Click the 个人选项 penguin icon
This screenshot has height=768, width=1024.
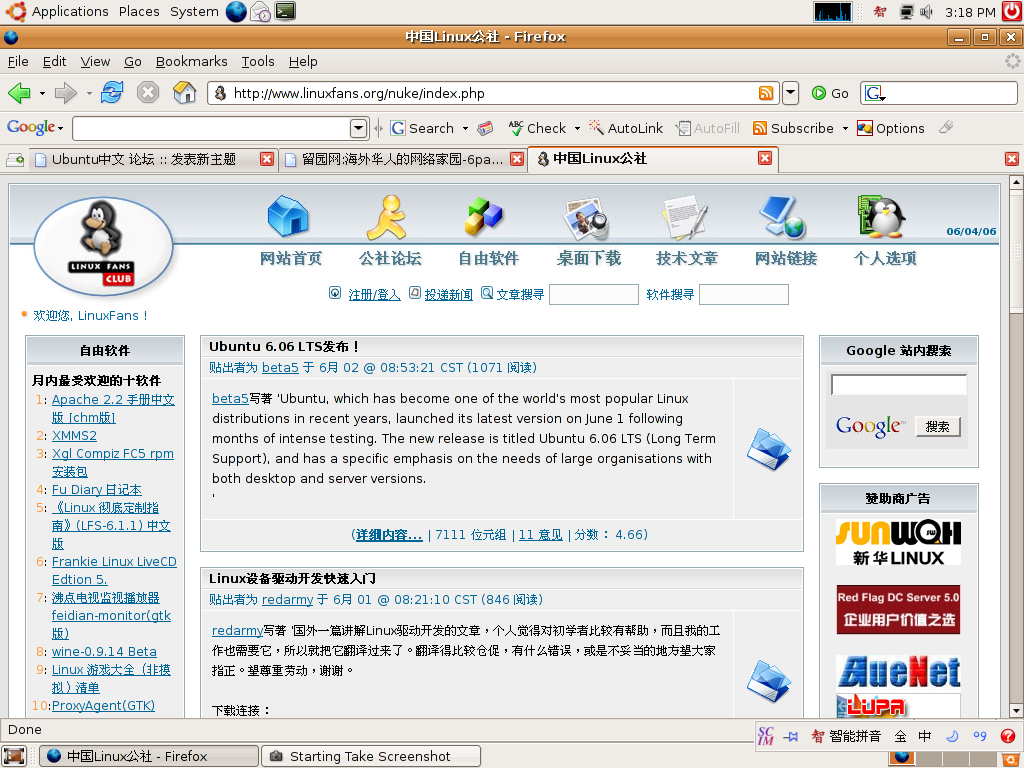[x=882, y=216]
